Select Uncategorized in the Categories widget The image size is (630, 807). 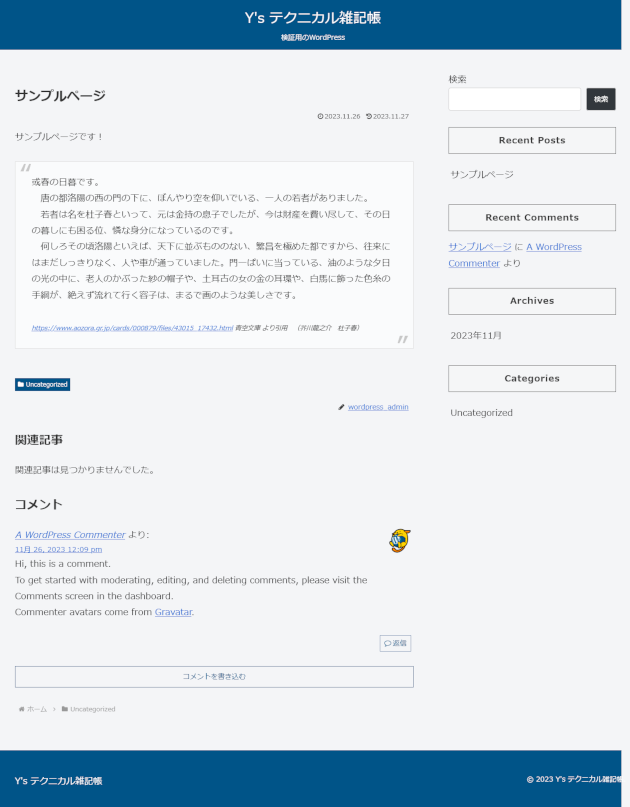(x=481, y=412)
